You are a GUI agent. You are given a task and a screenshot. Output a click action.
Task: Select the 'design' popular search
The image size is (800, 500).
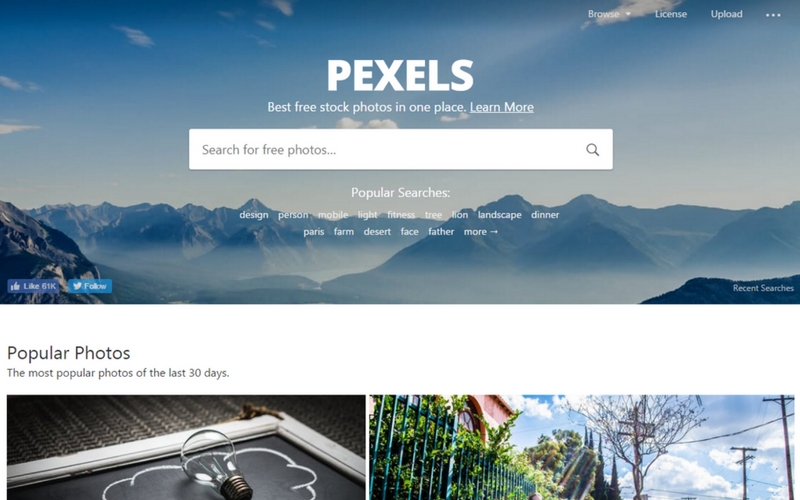coord(254,215)
